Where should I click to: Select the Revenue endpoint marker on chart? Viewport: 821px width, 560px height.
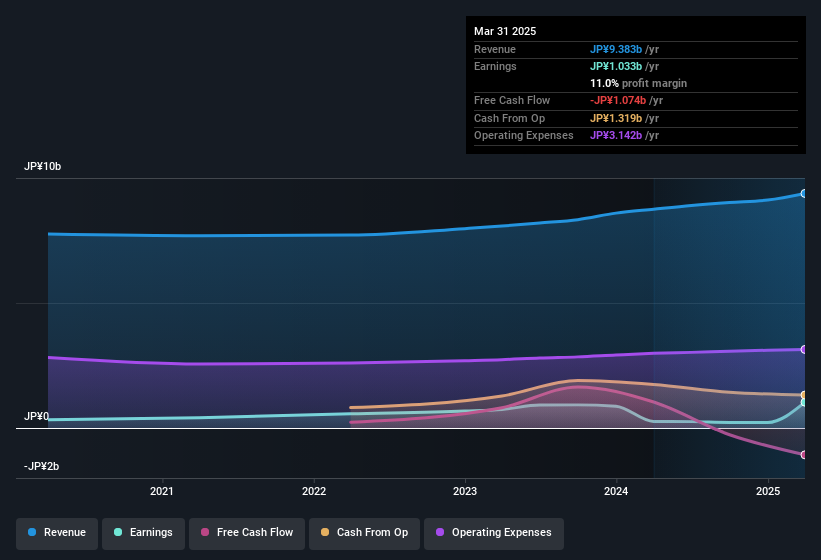tap(803, 194)
